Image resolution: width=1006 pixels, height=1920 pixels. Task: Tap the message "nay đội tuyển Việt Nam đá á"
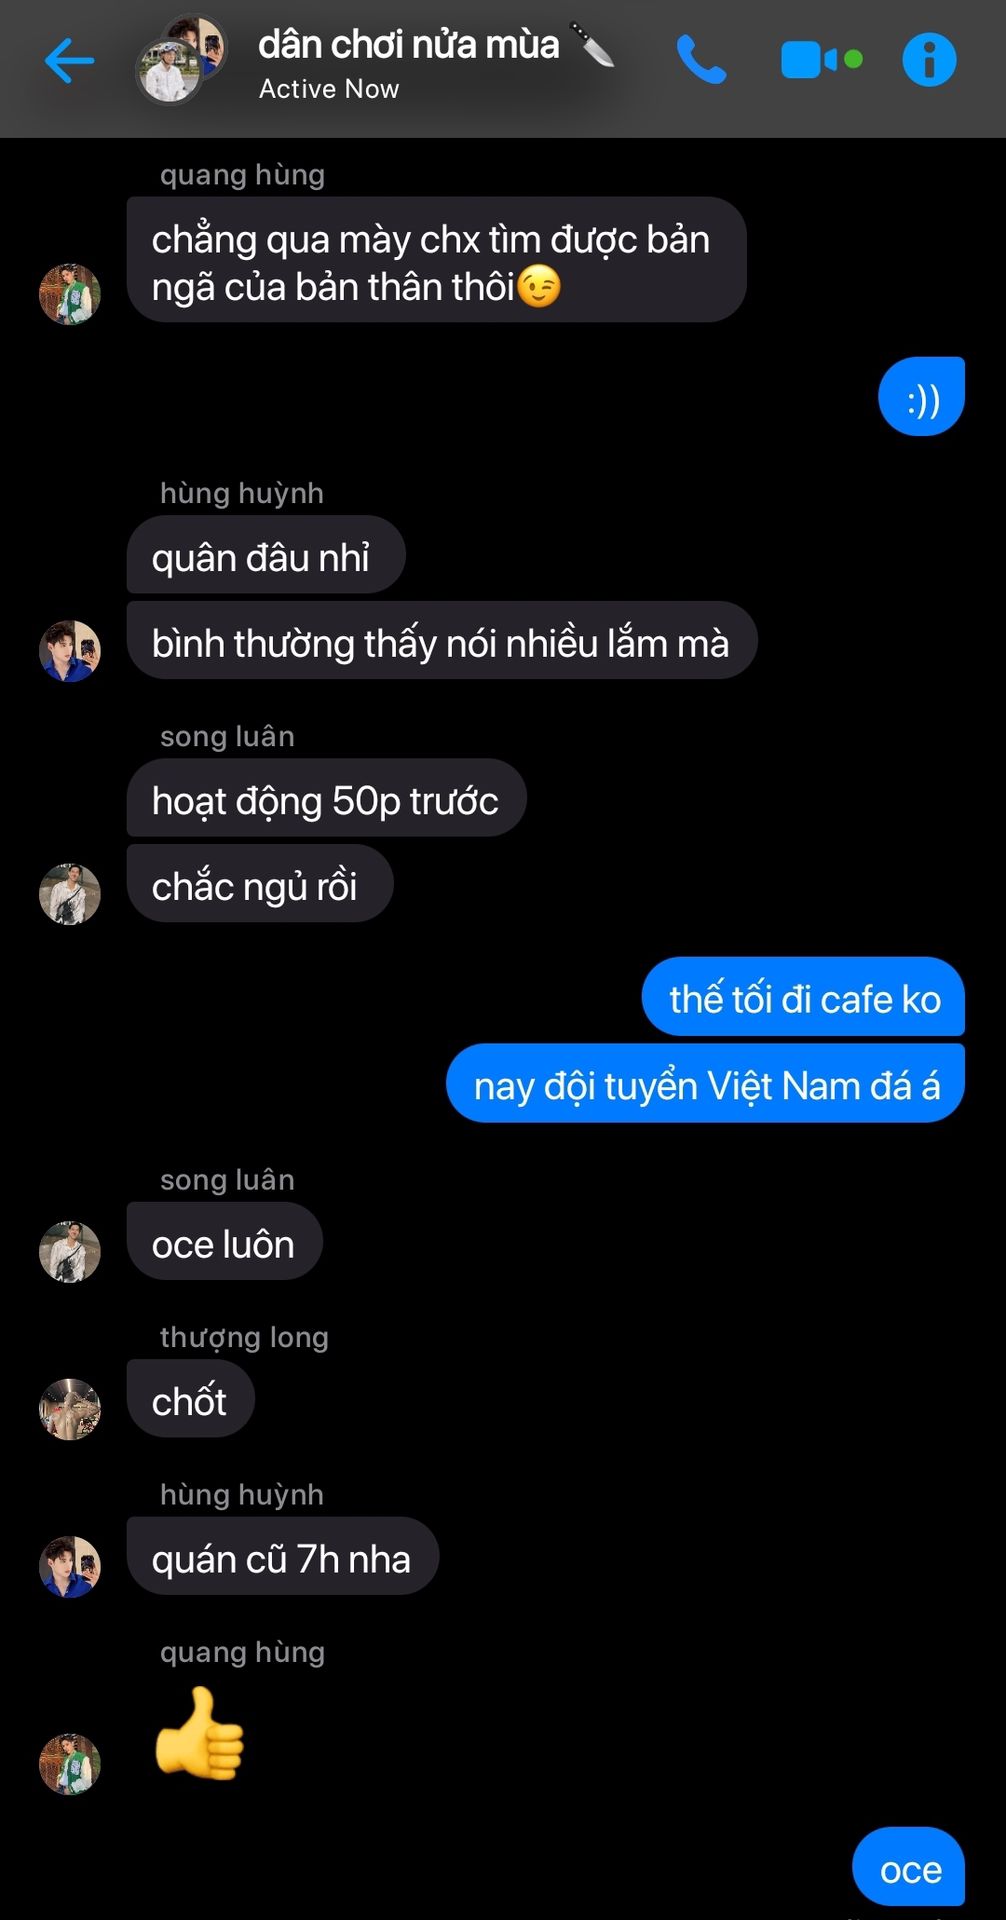point(705,1084)
